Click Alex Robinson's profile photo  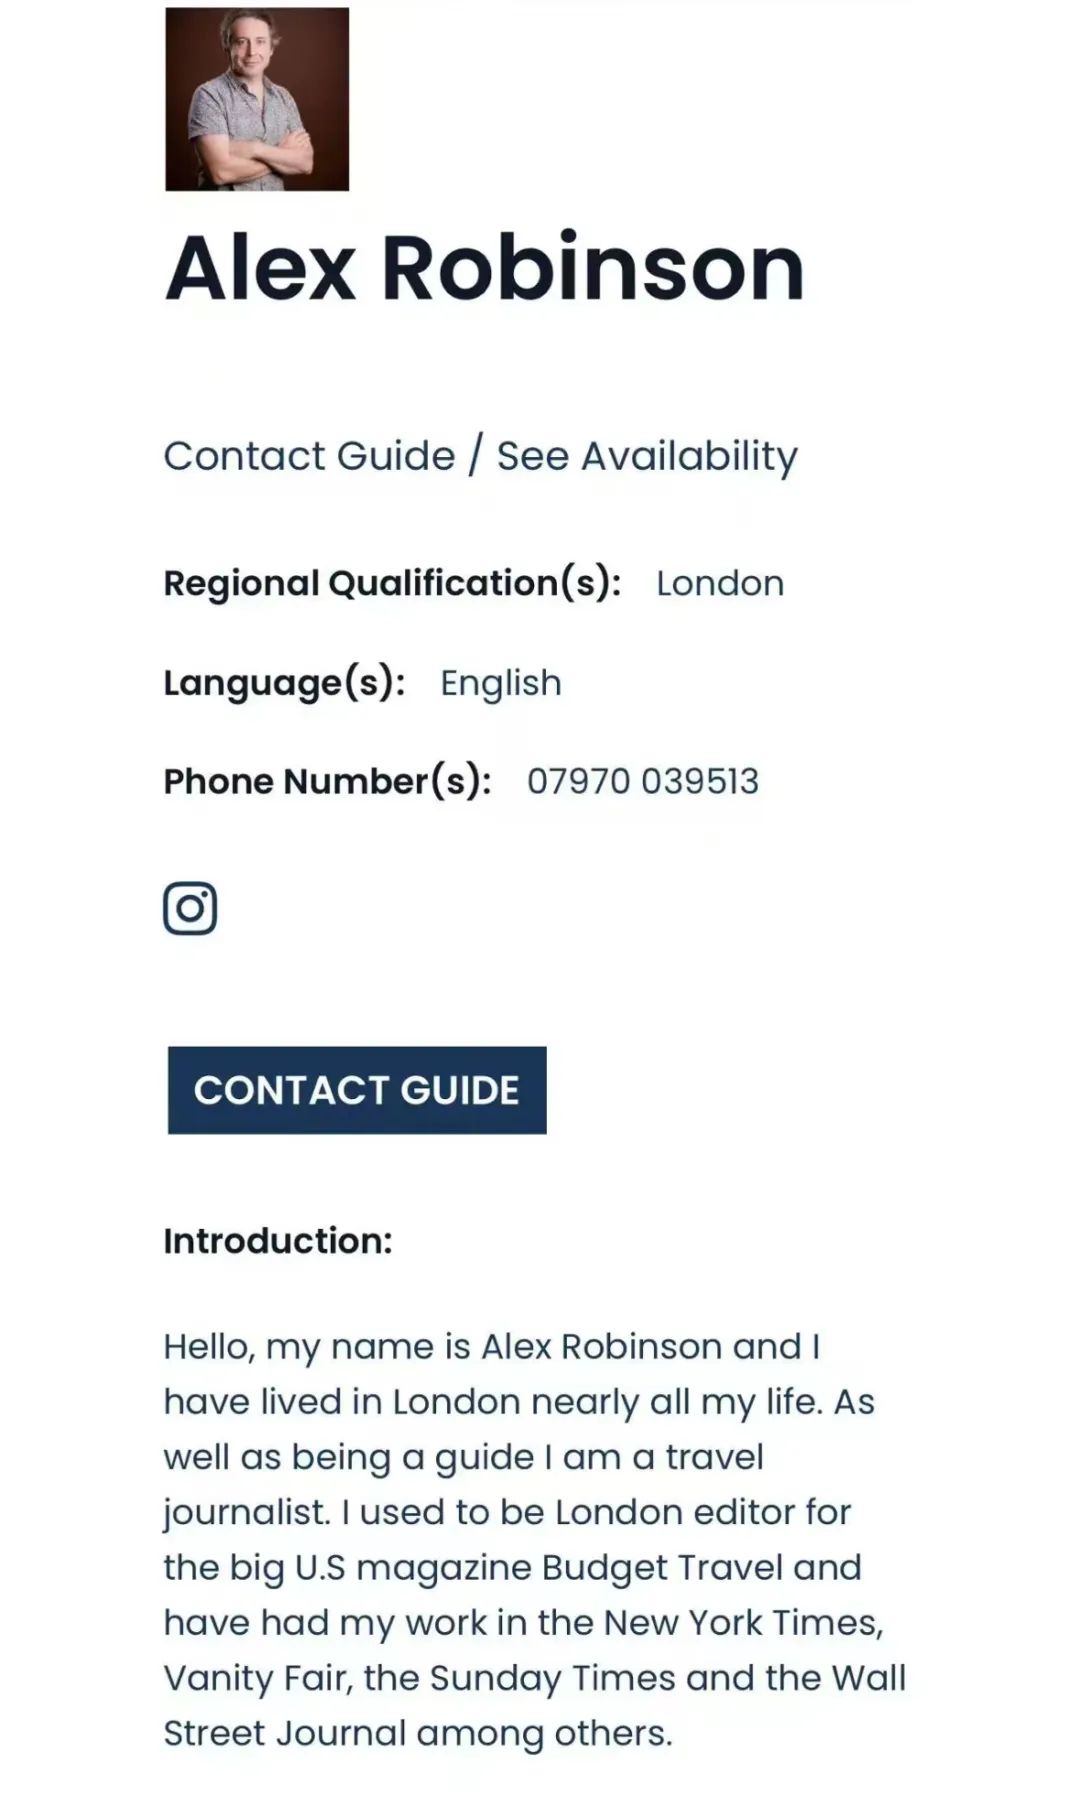point(257,99)
